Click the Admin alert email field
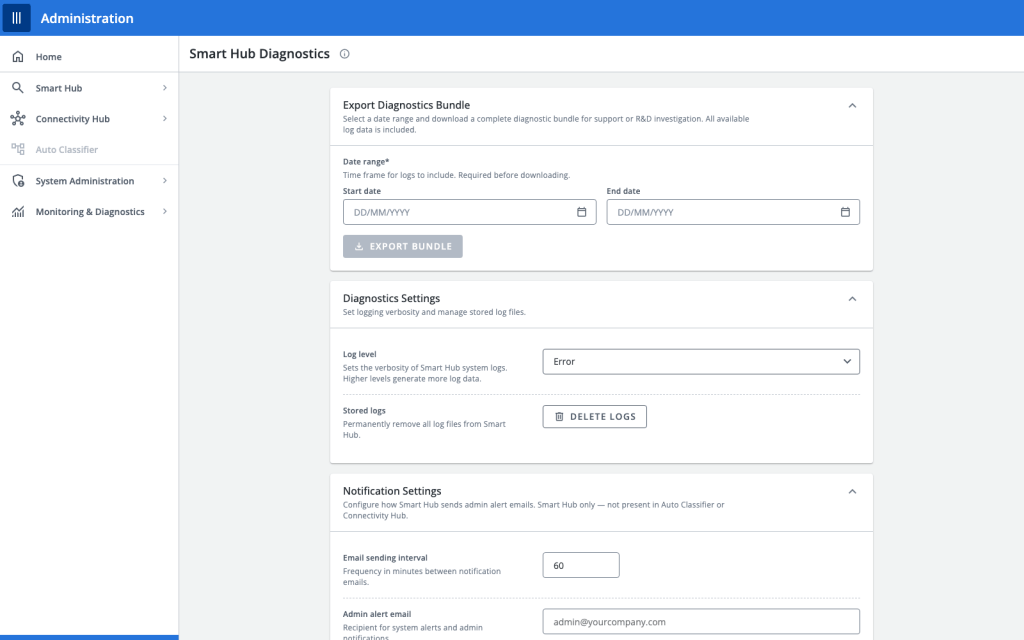1024x640 pixels. [701, 622]
